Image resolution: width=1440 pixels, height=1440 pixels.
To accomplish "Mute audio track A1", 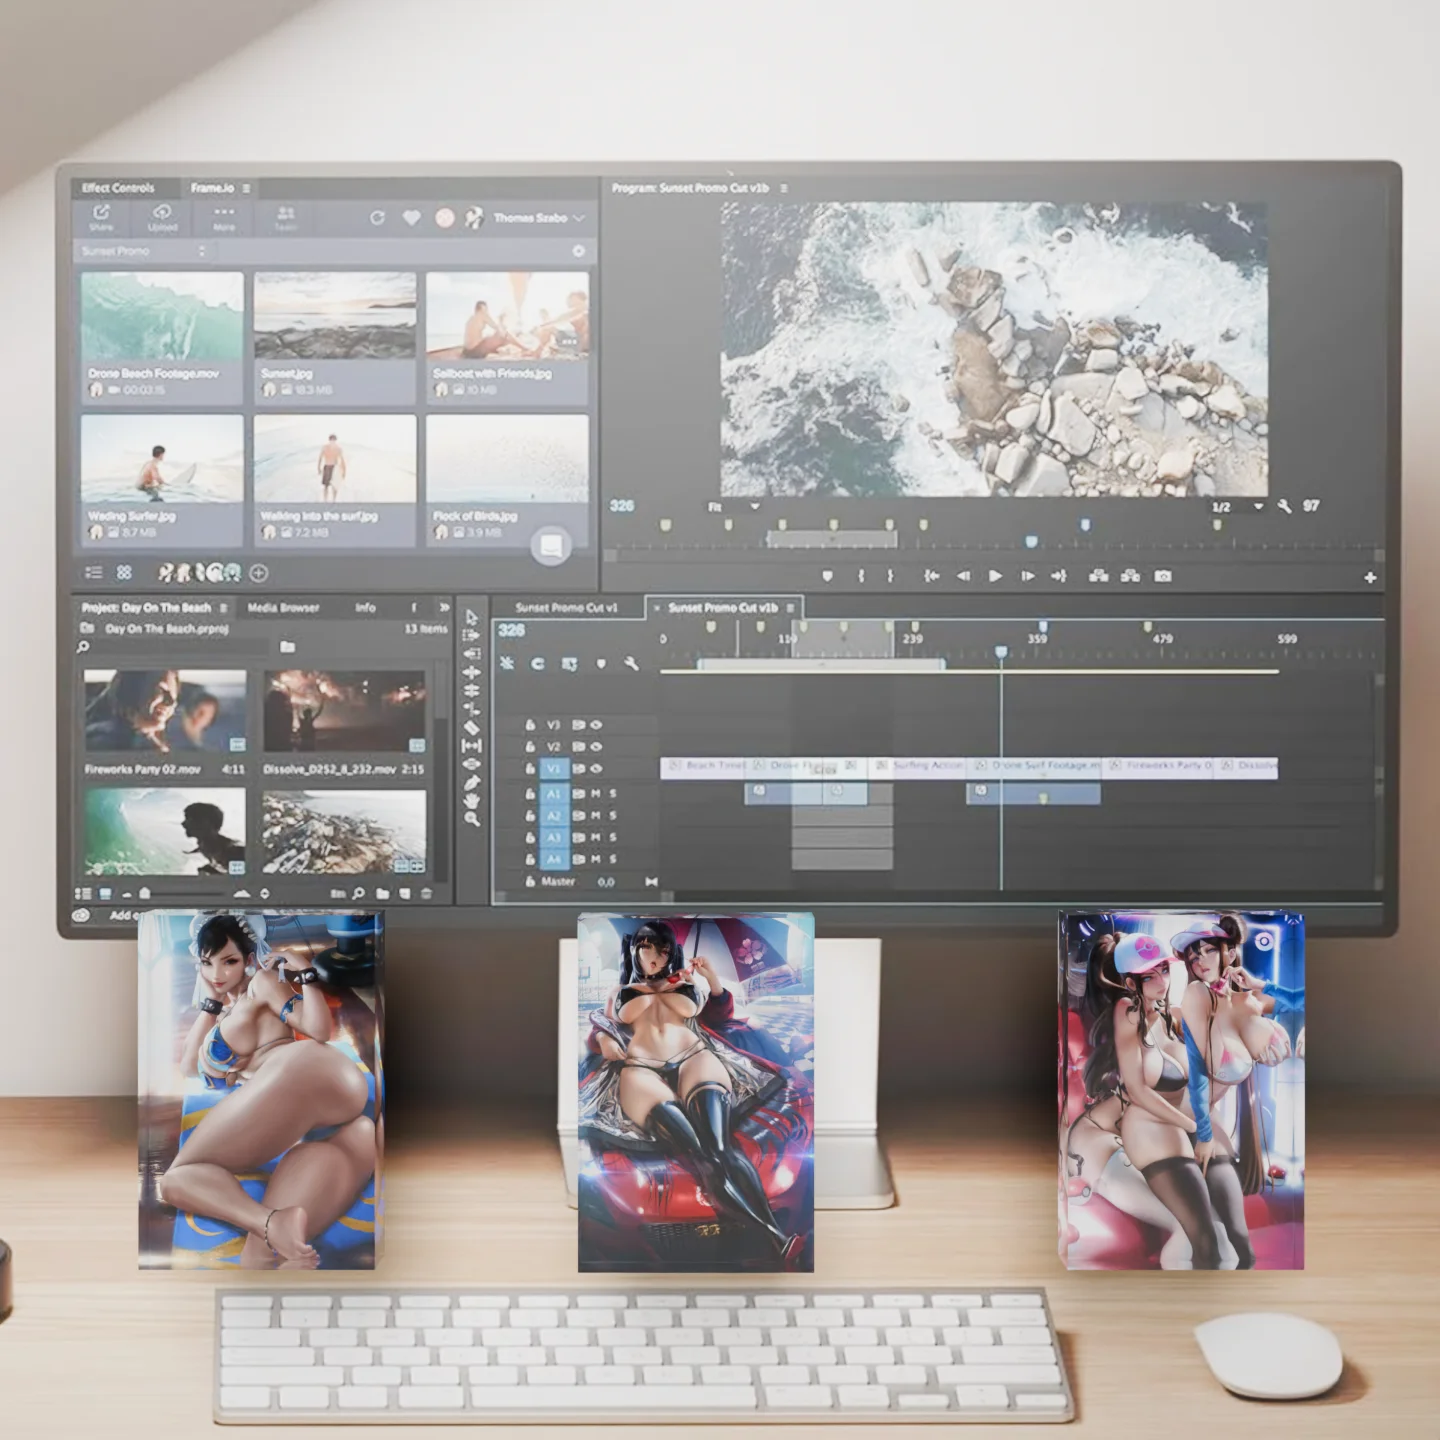I will 596,793.
